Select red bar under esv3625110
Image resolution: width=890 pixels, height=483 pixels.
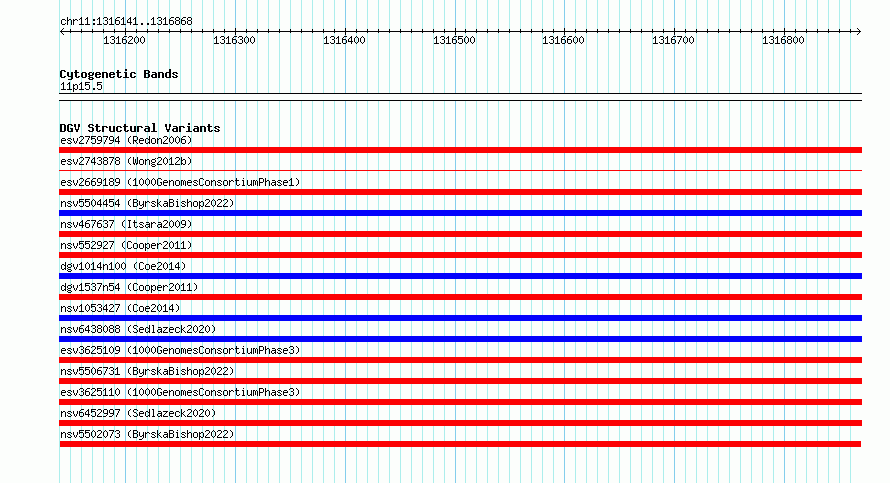click(460, 402)
